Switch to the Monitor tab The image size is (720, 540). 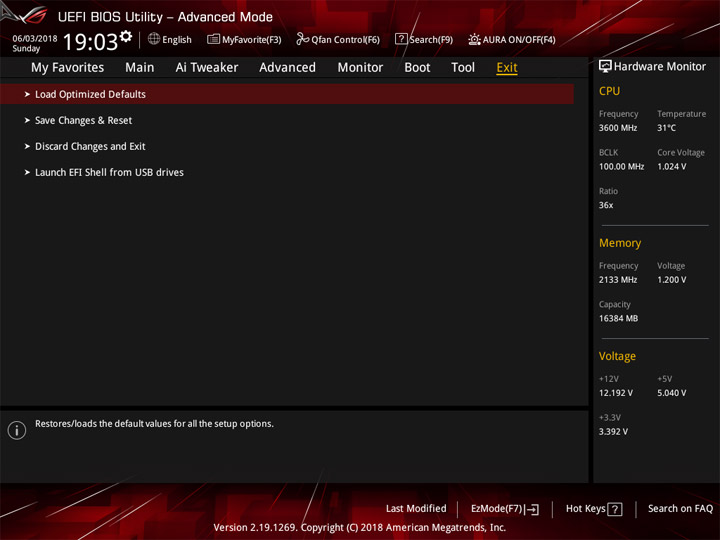point(360,68)
